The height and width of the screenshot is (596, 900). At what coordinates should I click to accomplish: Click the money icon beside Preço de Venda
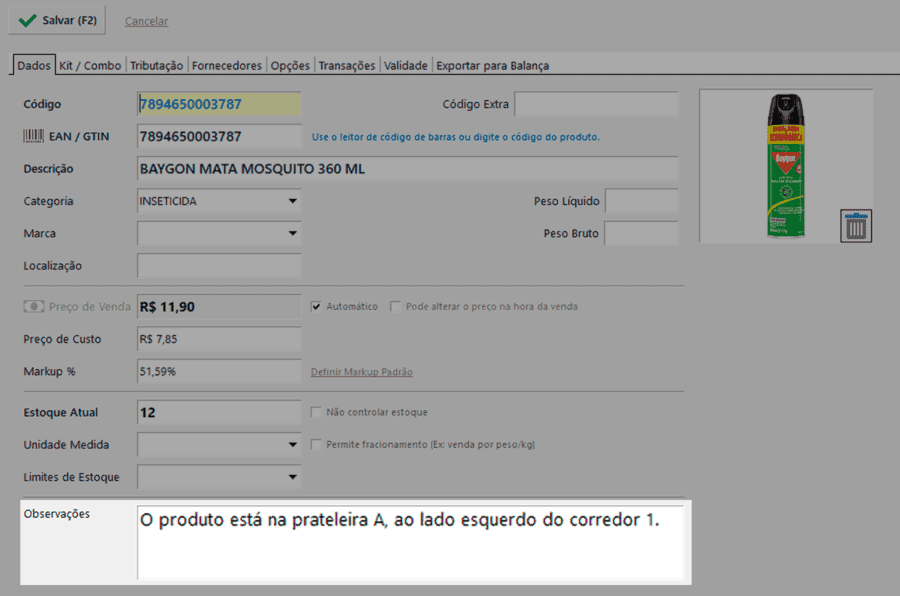click(x=33, y=307)
